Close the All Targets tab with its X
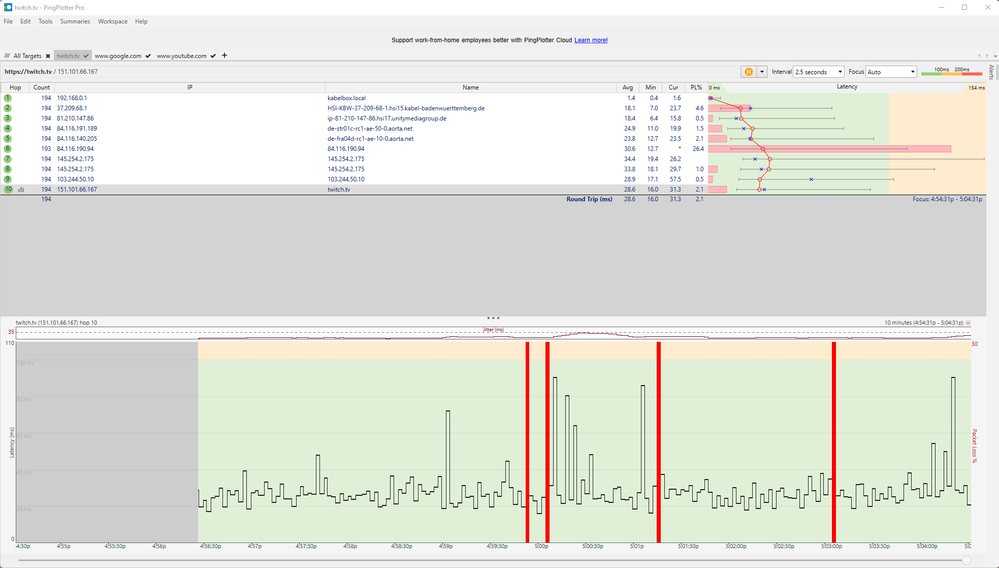Image resolution: width=999 pixels, height=568 pixels. click(48, 56)
